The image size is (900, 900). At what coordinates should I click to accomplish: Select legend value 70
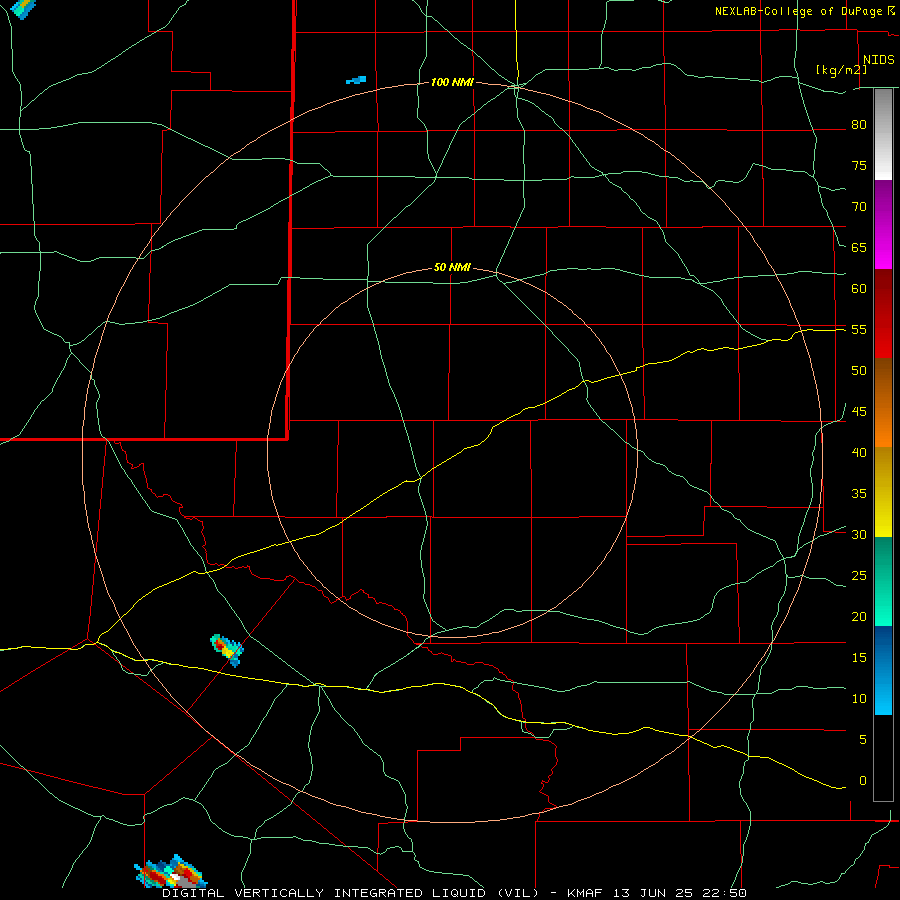pyautogui.click(x=859, y=207)
